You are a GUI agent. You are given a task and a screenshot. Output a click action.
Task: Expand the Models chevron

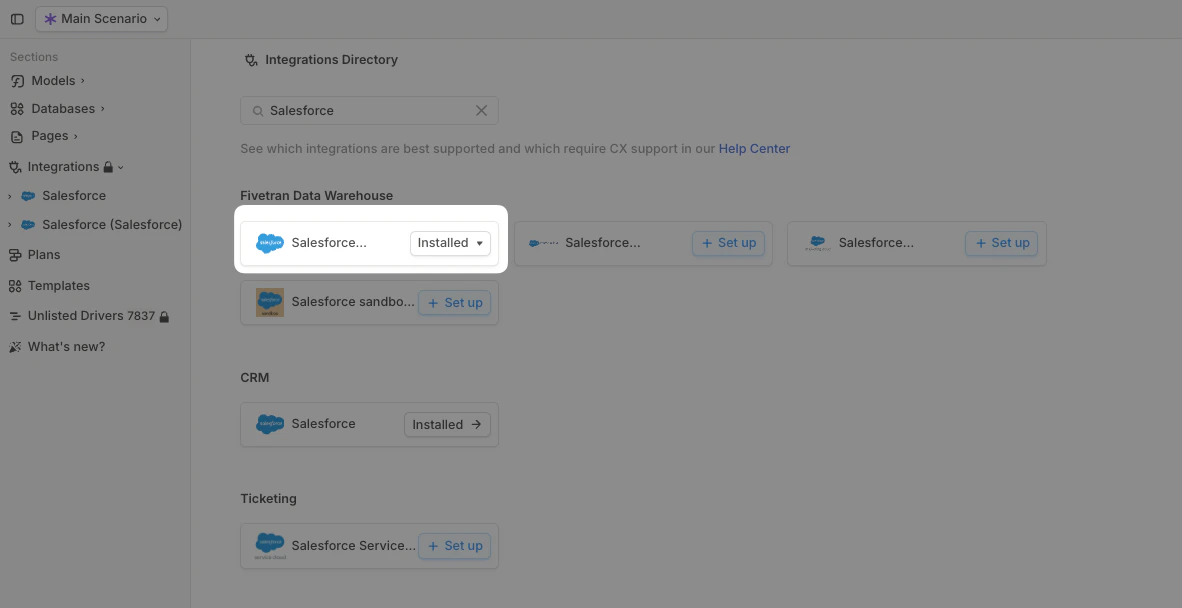point(82,81)
